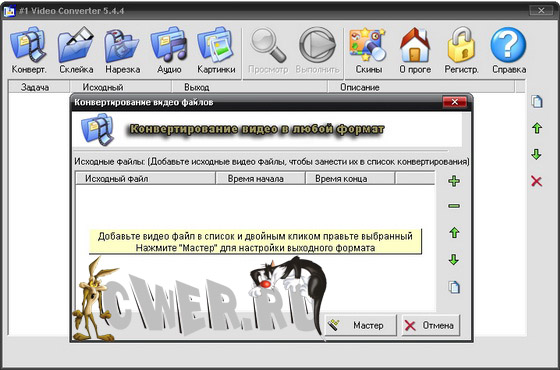
Task: Open the Склейка join tool
Action: point(76,51)
